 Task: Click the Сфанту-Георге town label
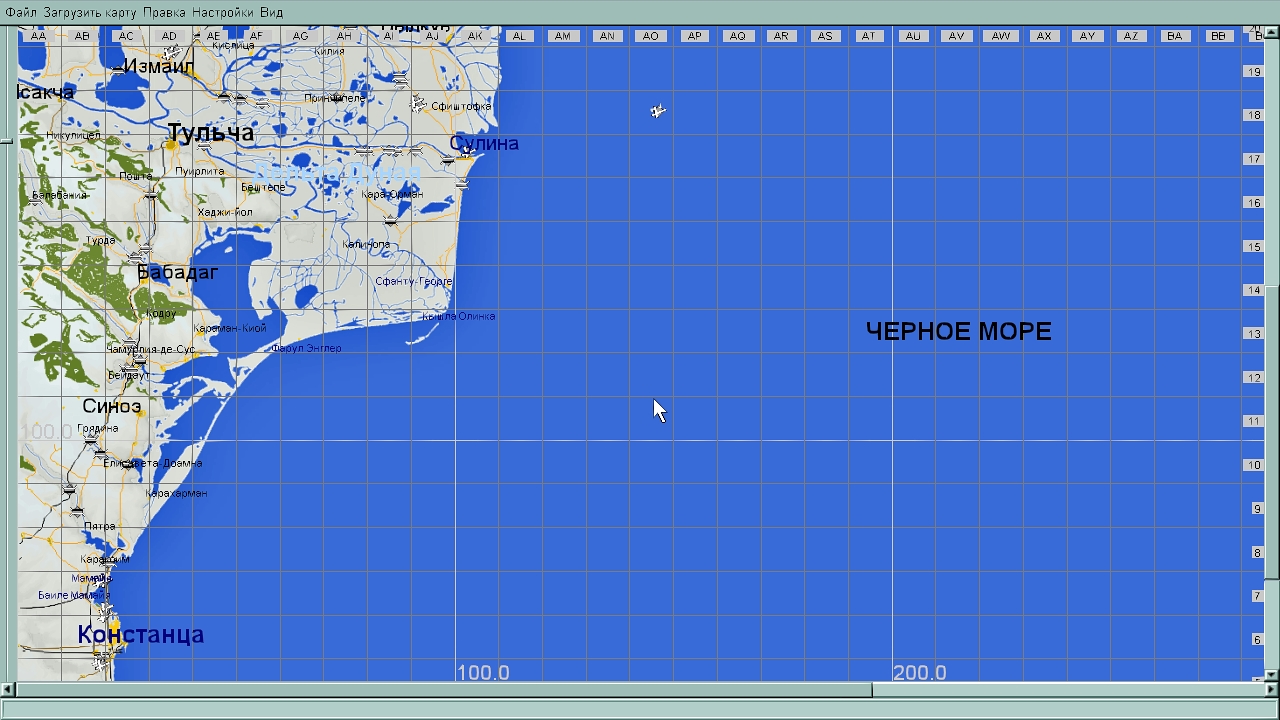(x=413, y=281)
